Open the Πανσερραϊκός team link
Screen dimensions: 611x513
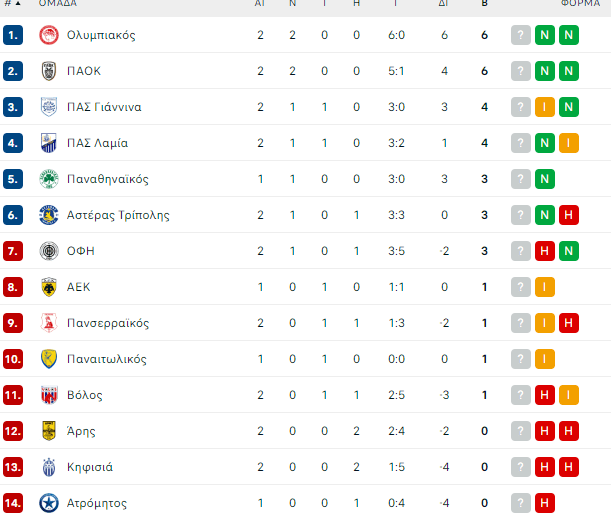[107, 323]
